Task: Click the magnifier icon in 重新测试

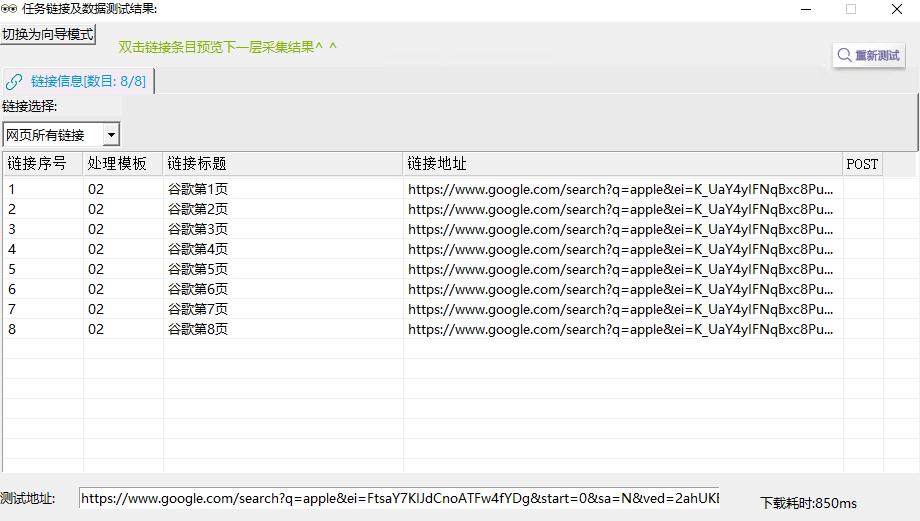Action: pyautogui.click(x=844, y=55)
